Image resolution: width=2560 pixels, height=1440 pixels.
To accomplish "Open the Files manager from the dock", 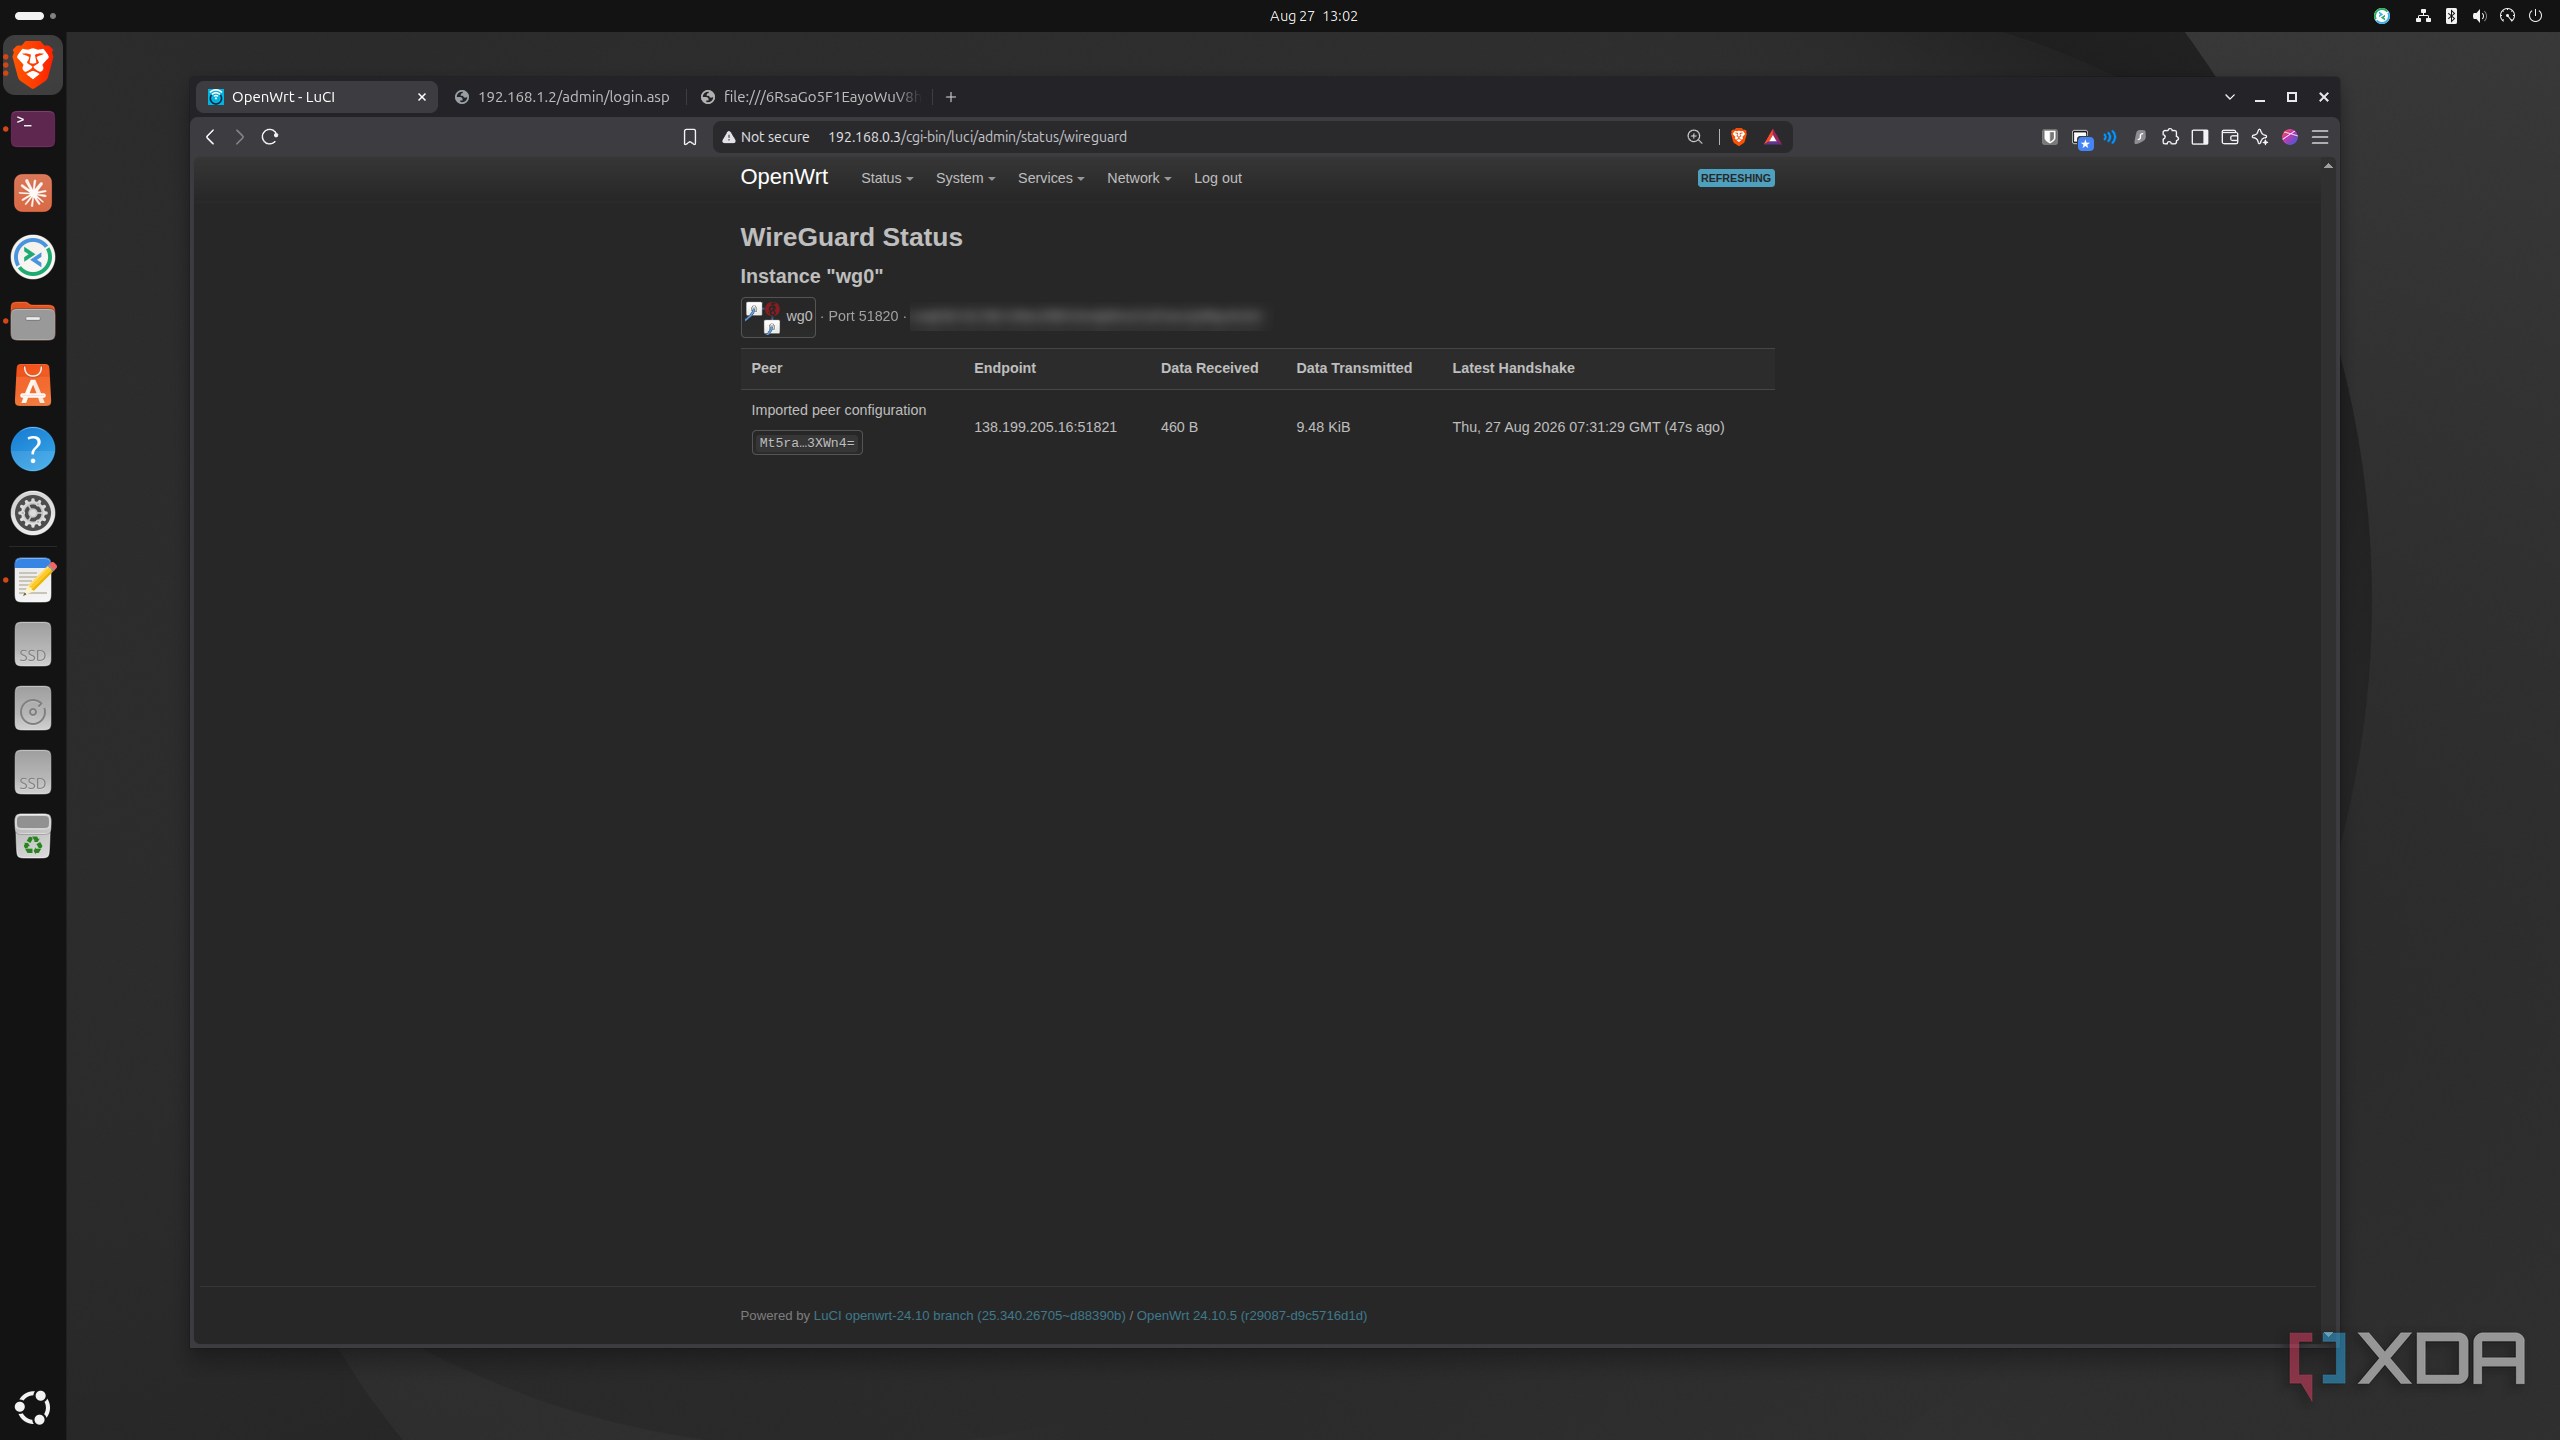I will tap(33, 321).
